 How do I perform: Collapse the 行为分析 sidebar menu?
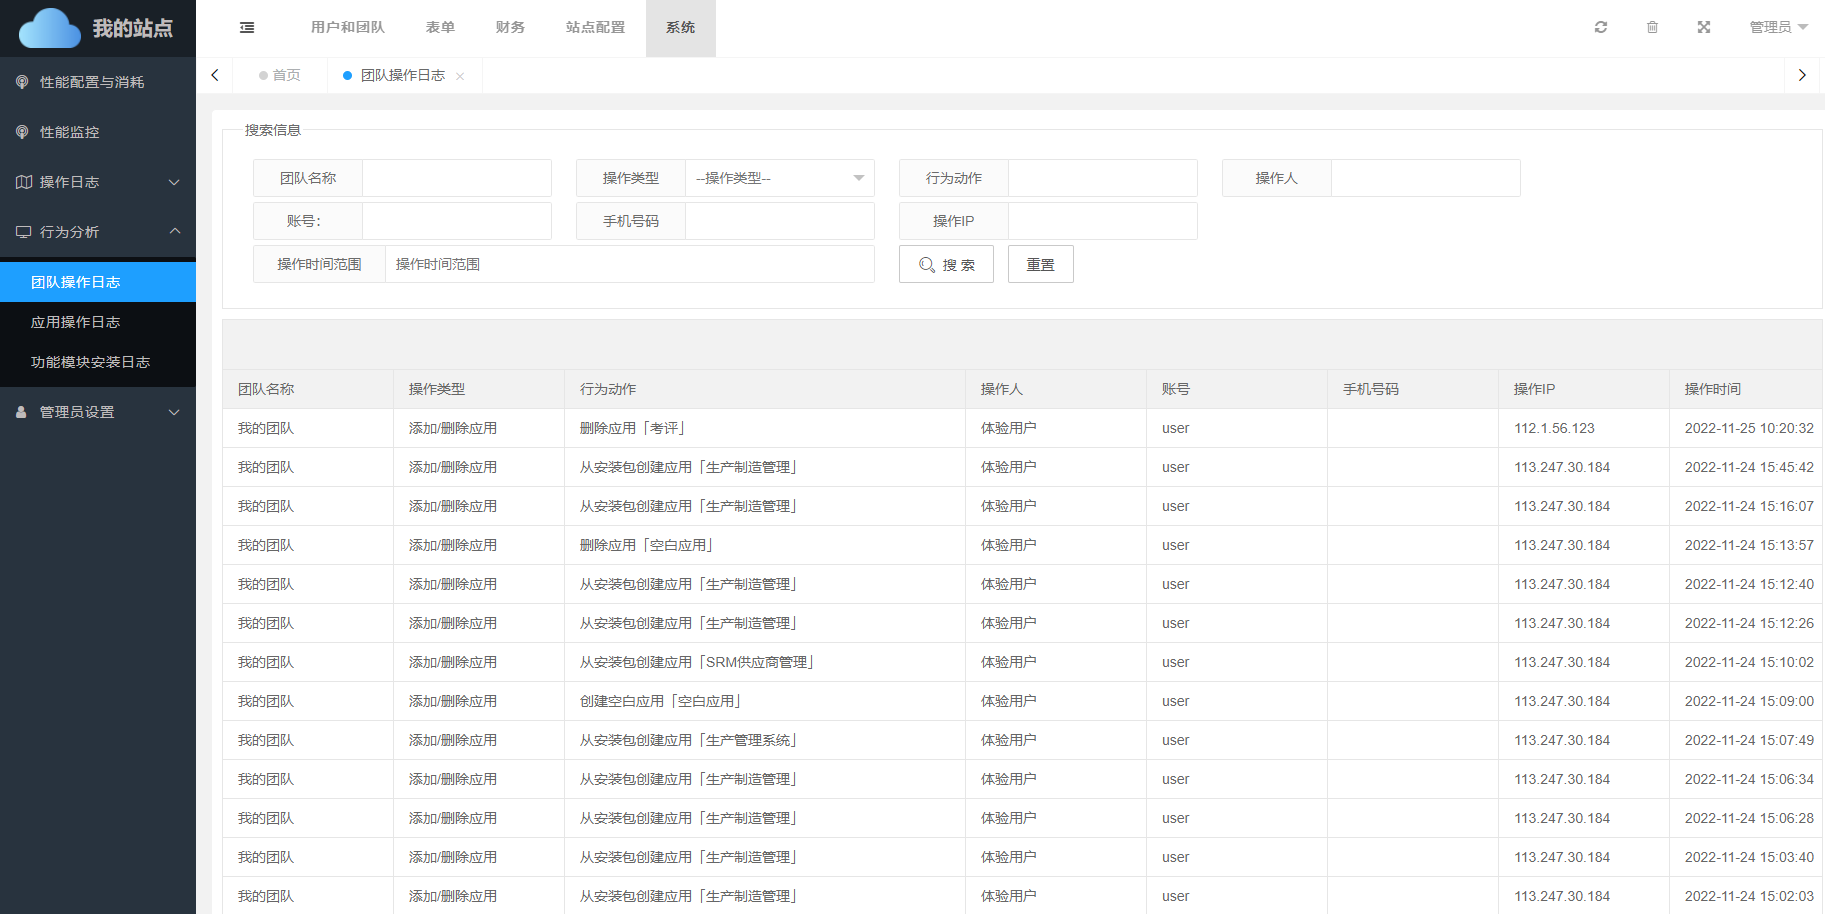coord(97,232)
